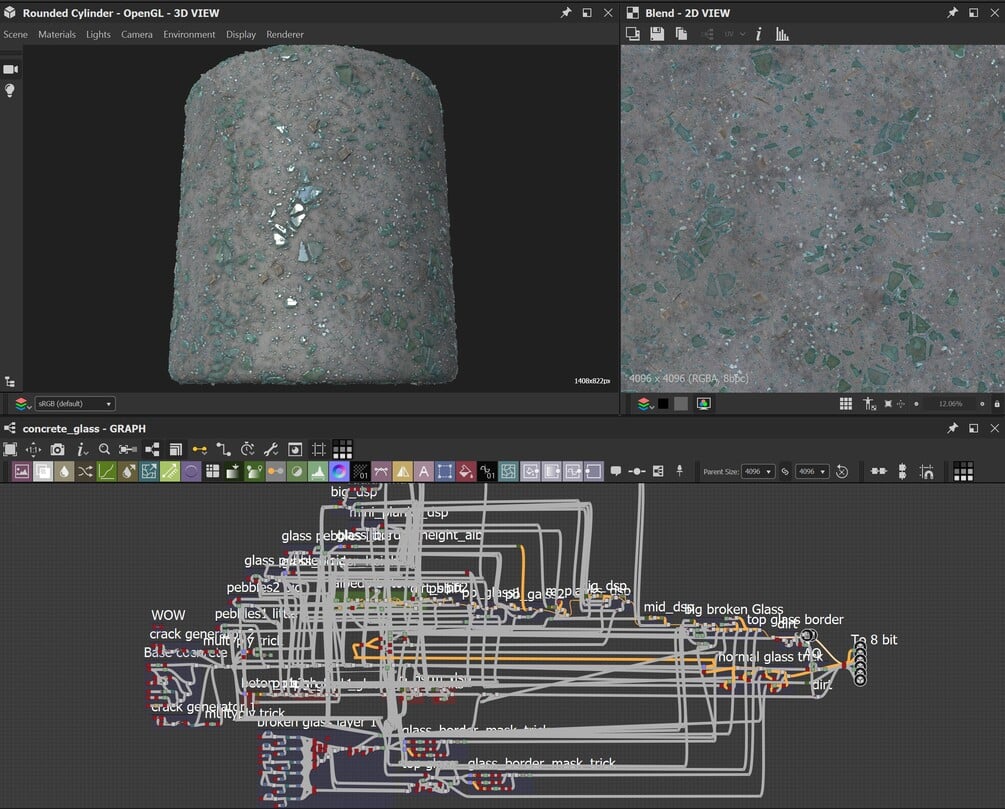Click the info icon in 2D view toolbar

(x=758, y=34)
